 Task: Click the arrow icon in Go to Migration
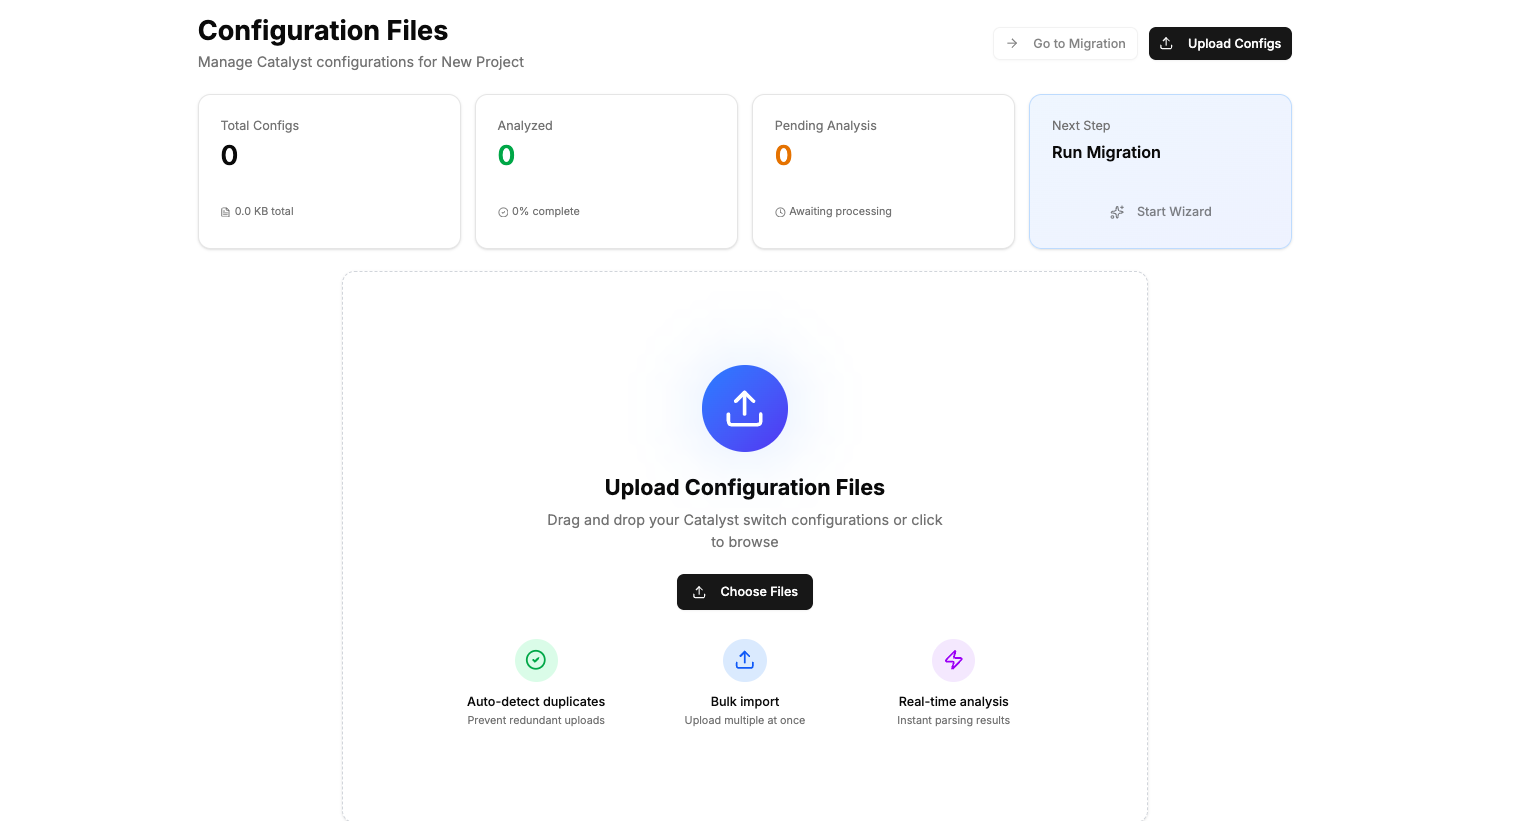click(1012, 44)
